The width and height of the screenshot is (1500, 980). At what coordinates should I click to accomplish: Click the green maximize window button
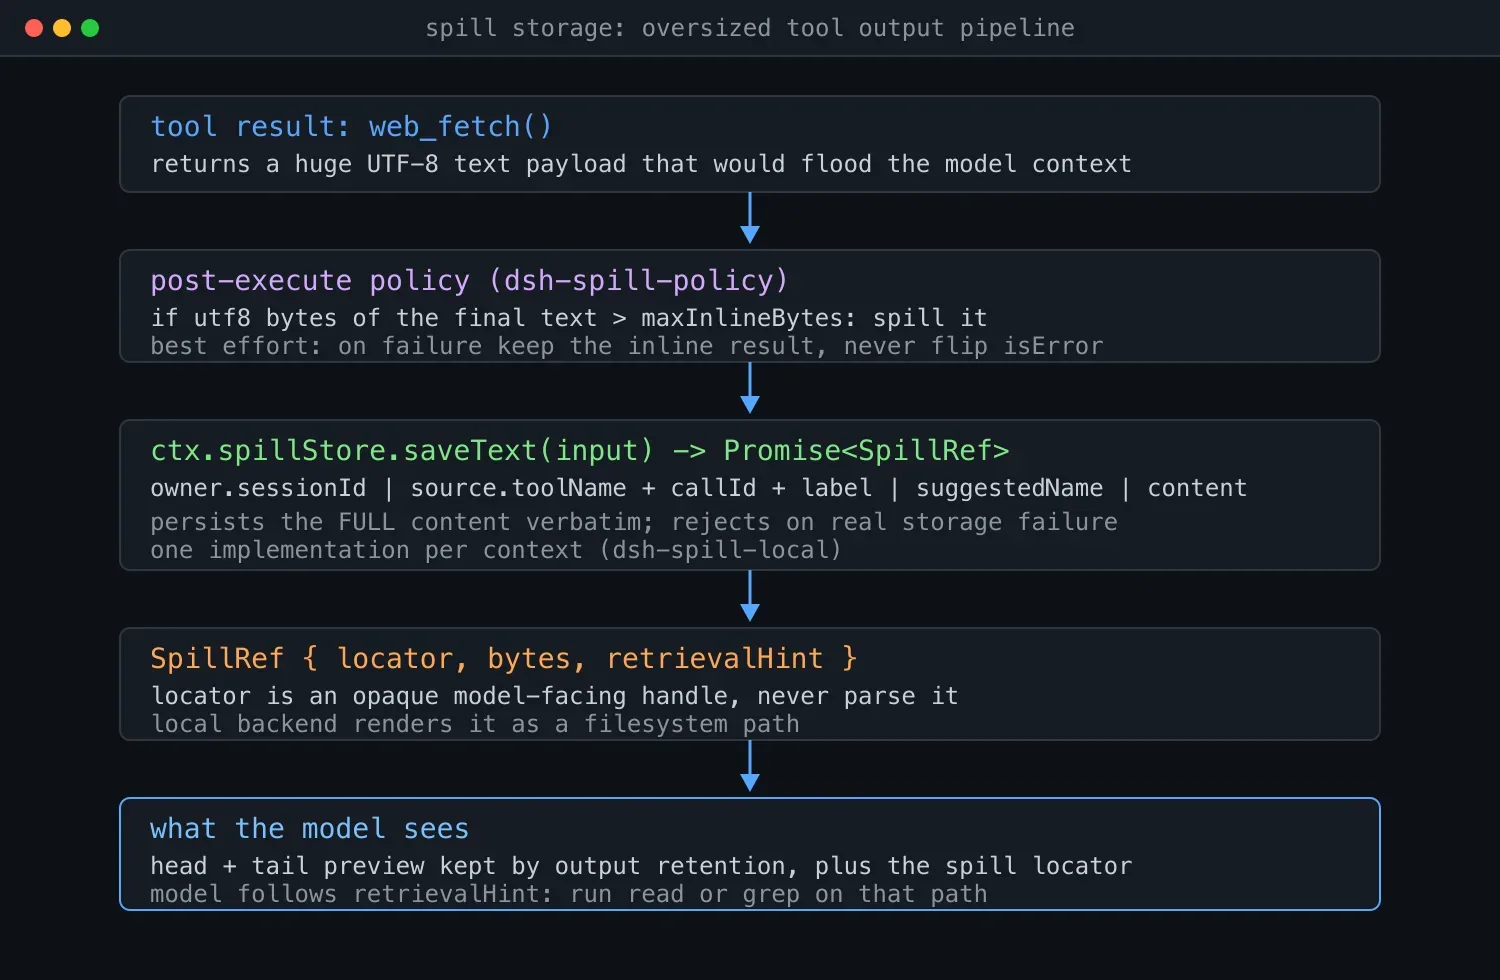point(90,28)
